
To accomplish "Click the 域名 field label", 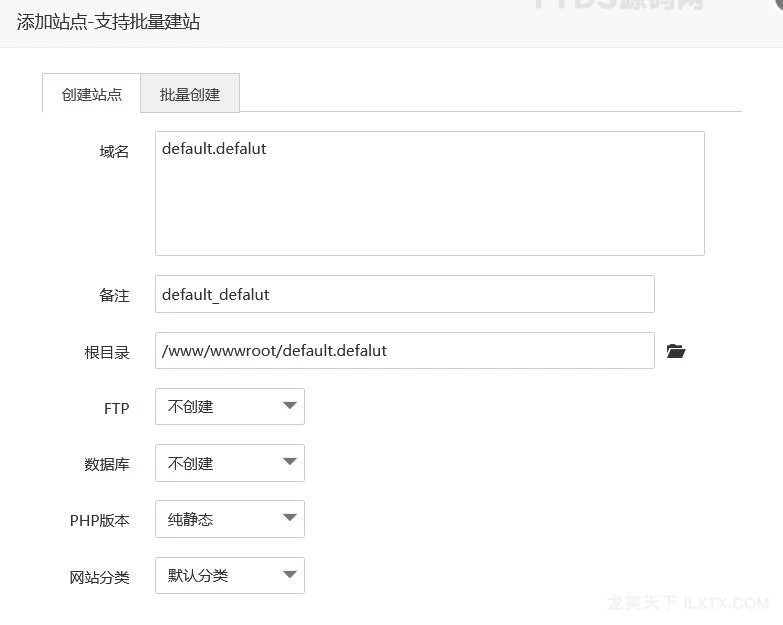I will (x=114, y=152).
